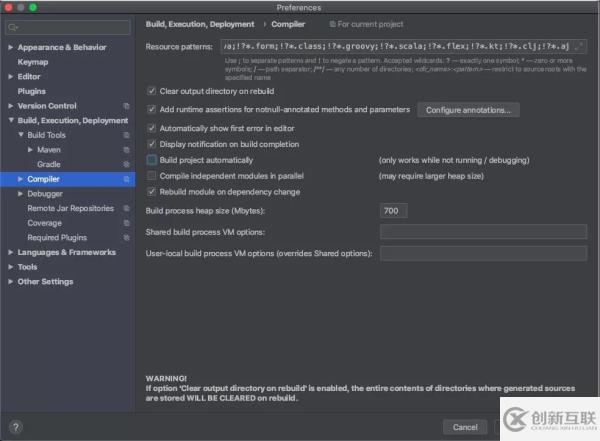Click project-level icon next to Compiler
This screenshot has height=441, width=600.
pos(126,179)
